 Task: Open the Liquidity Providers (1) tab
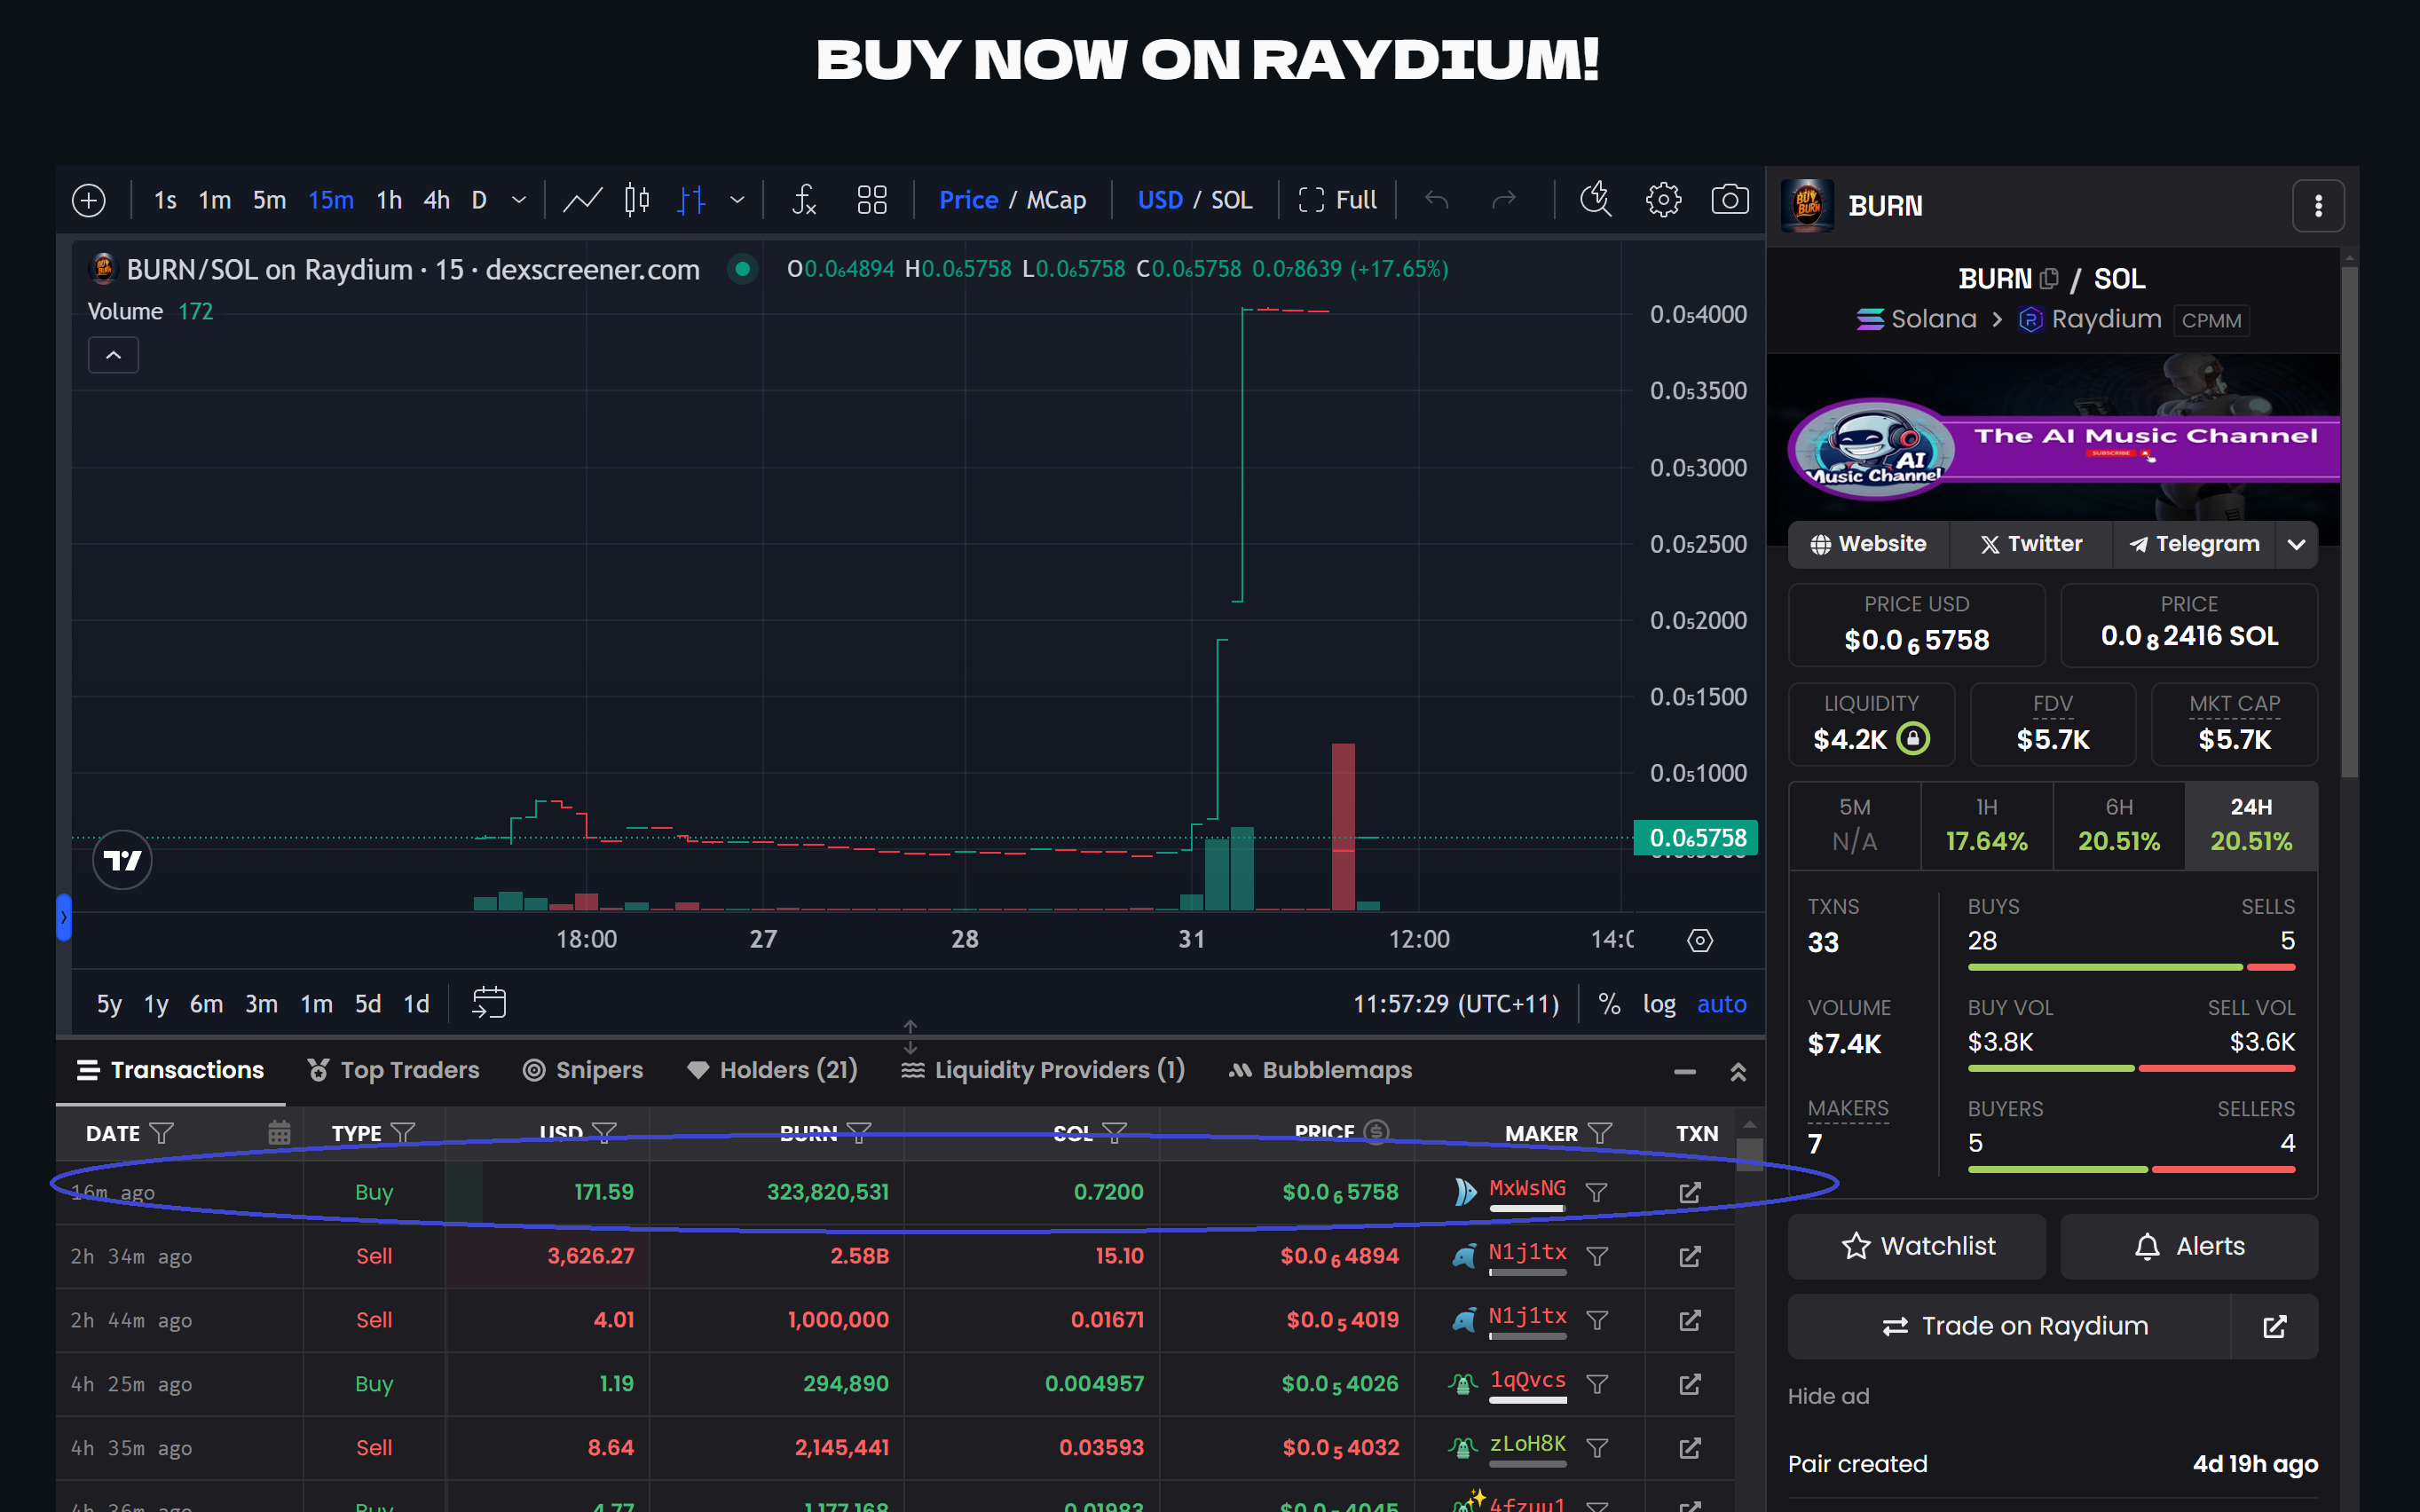[1043, 1070]
